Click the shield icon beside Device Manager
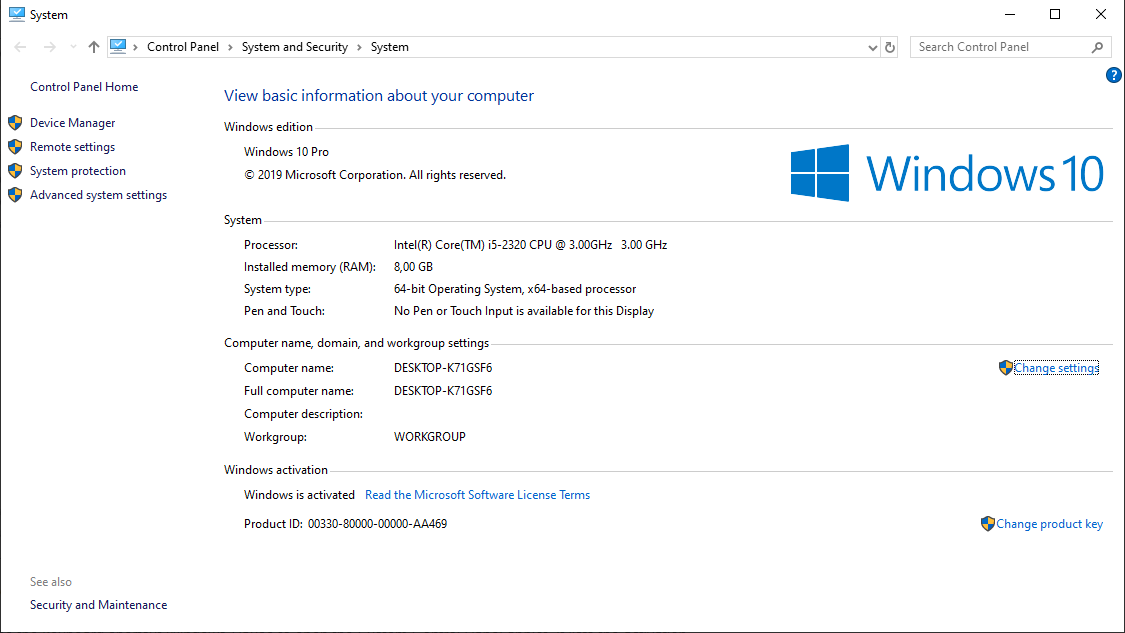Viewport: 1125px width, 633px height. tap(14, 122)
